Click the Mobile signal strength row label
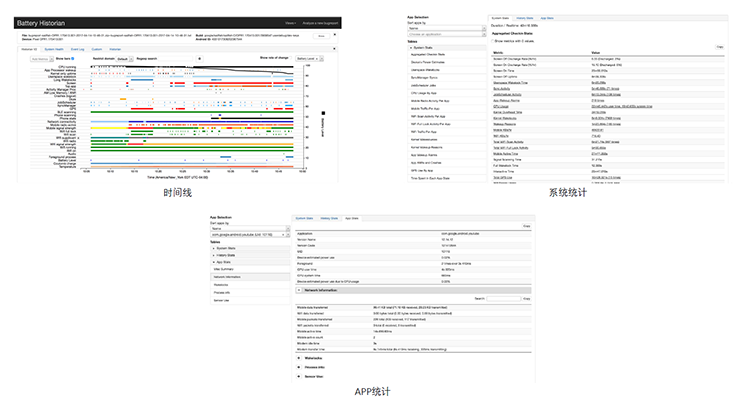The width and height of the screenshot is (750, 405). [61, 128]
